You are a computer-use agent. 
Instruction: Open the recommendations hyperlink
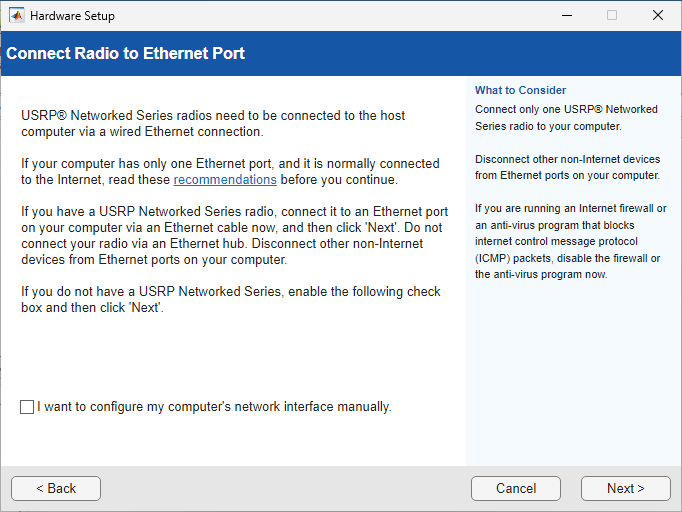(x=225, y=180)
